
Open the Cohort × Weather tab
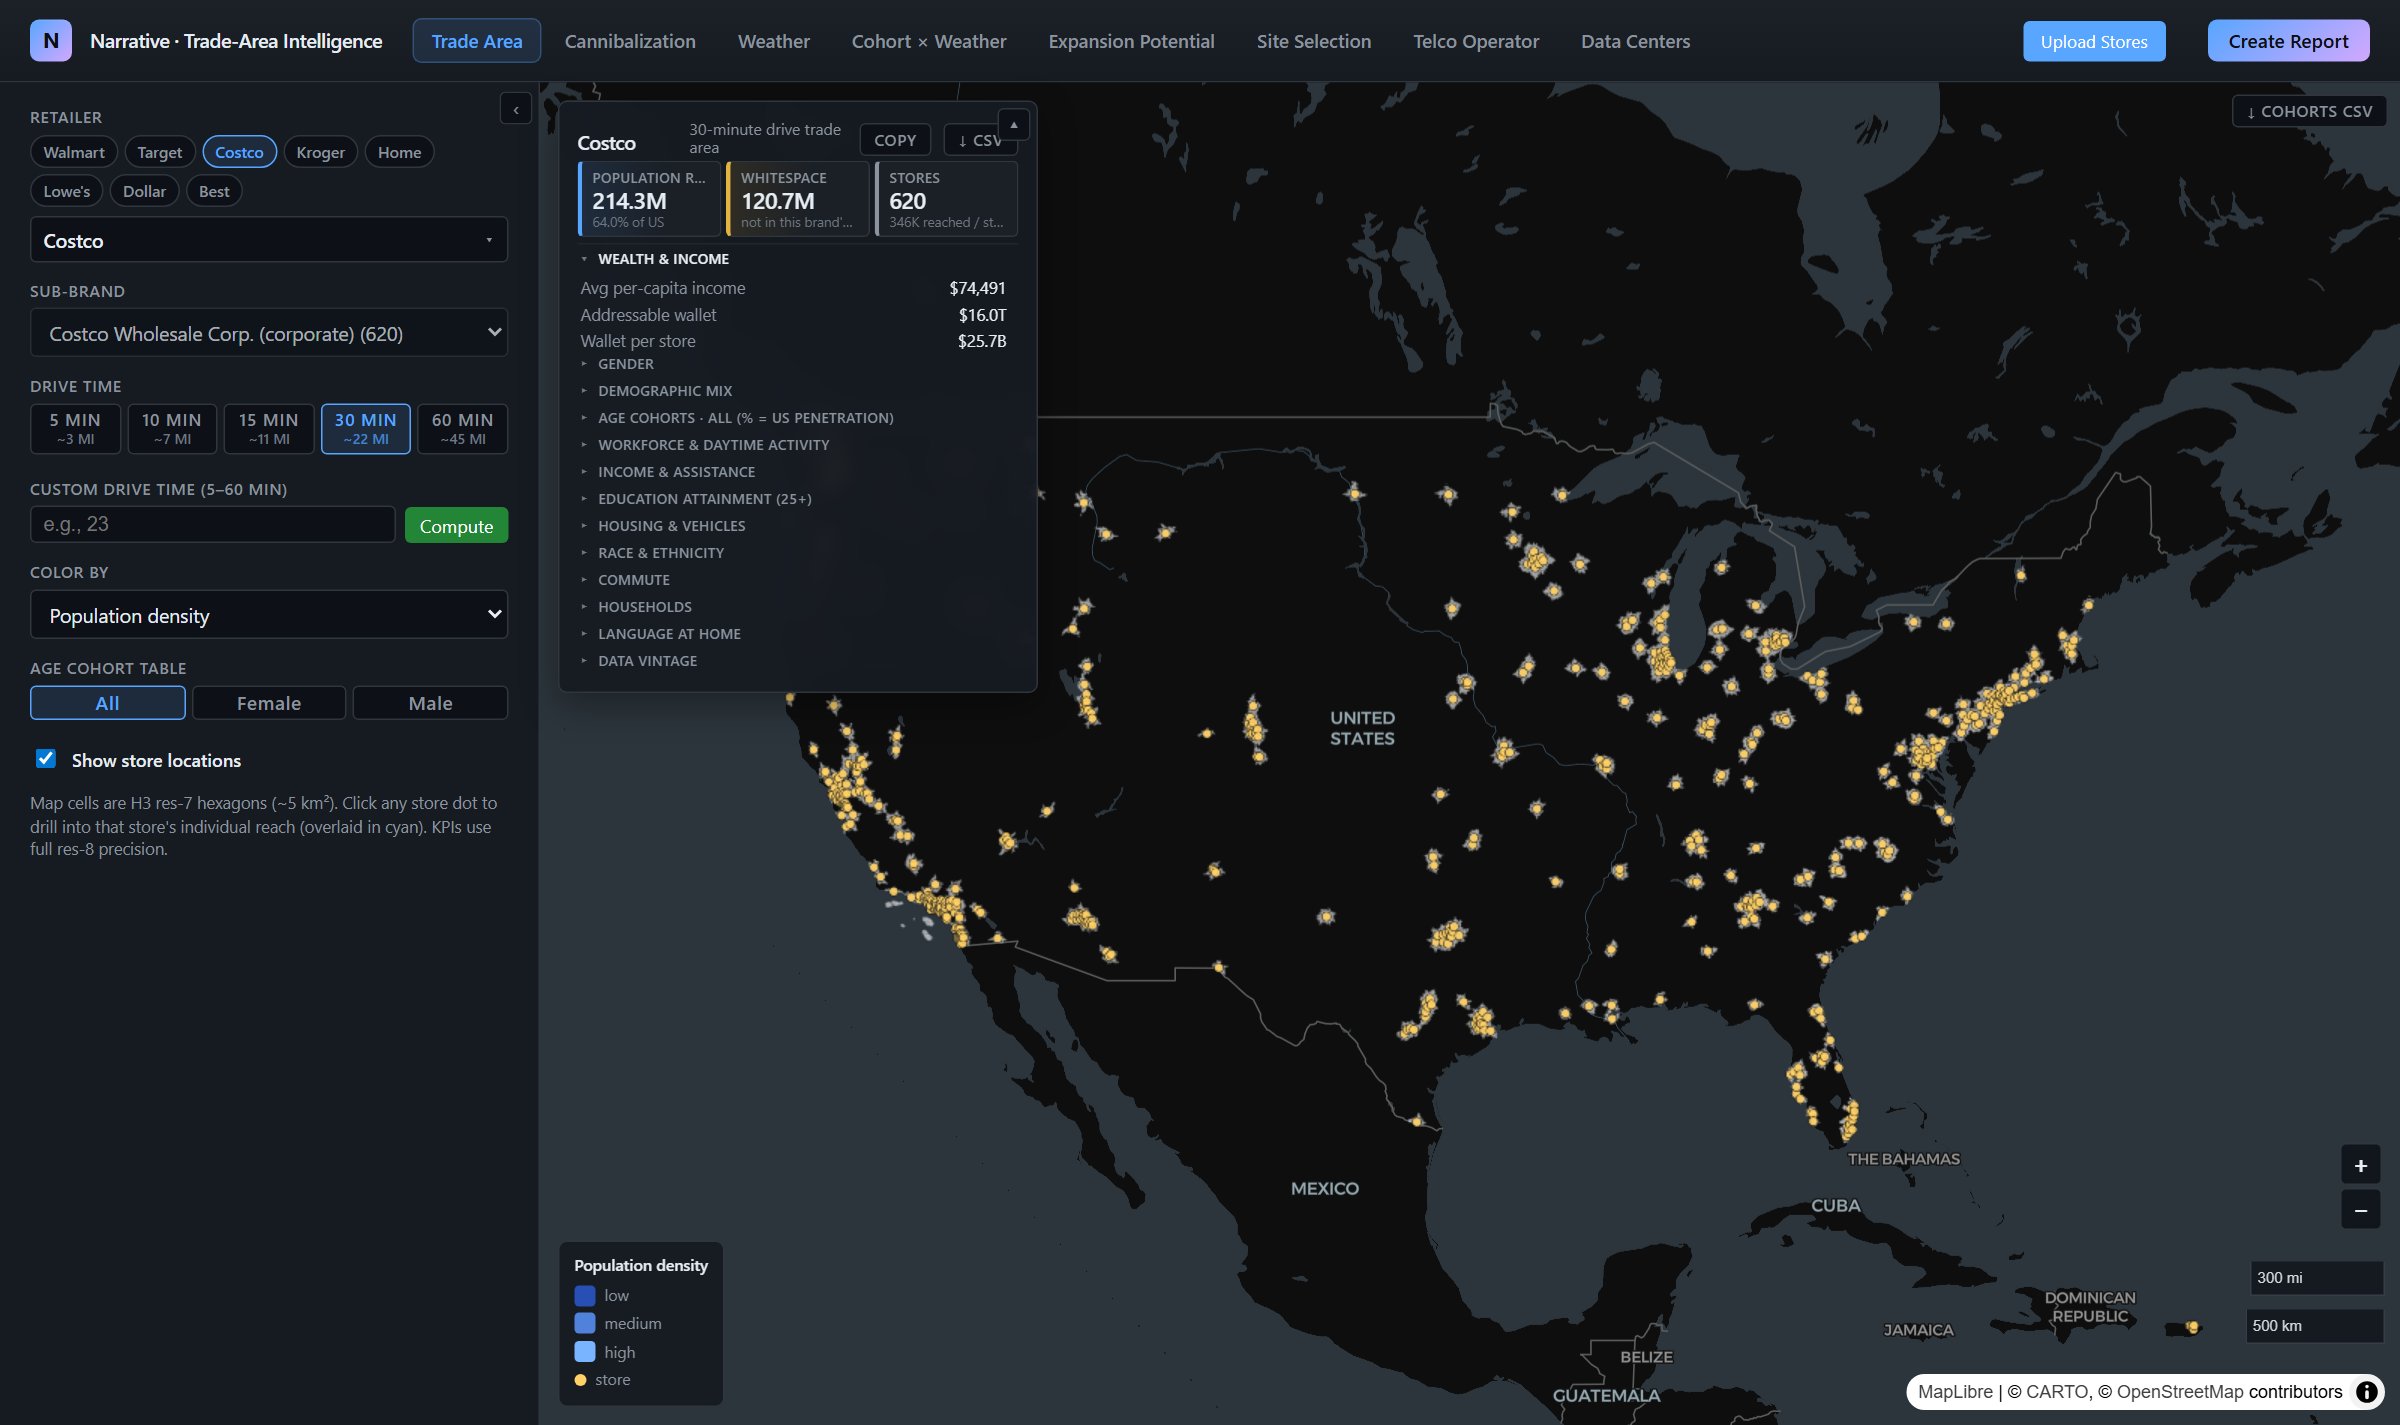pos(929,41)
